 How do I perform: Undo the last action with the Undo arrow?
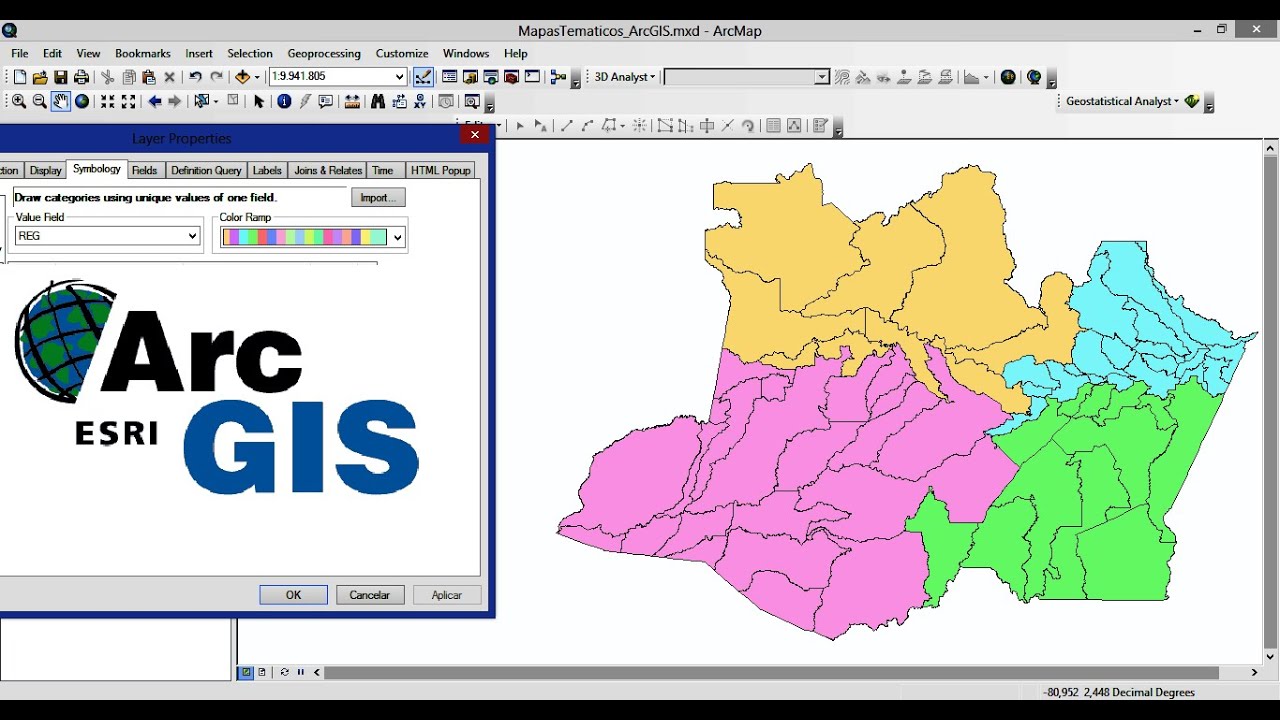coord(196,77)
